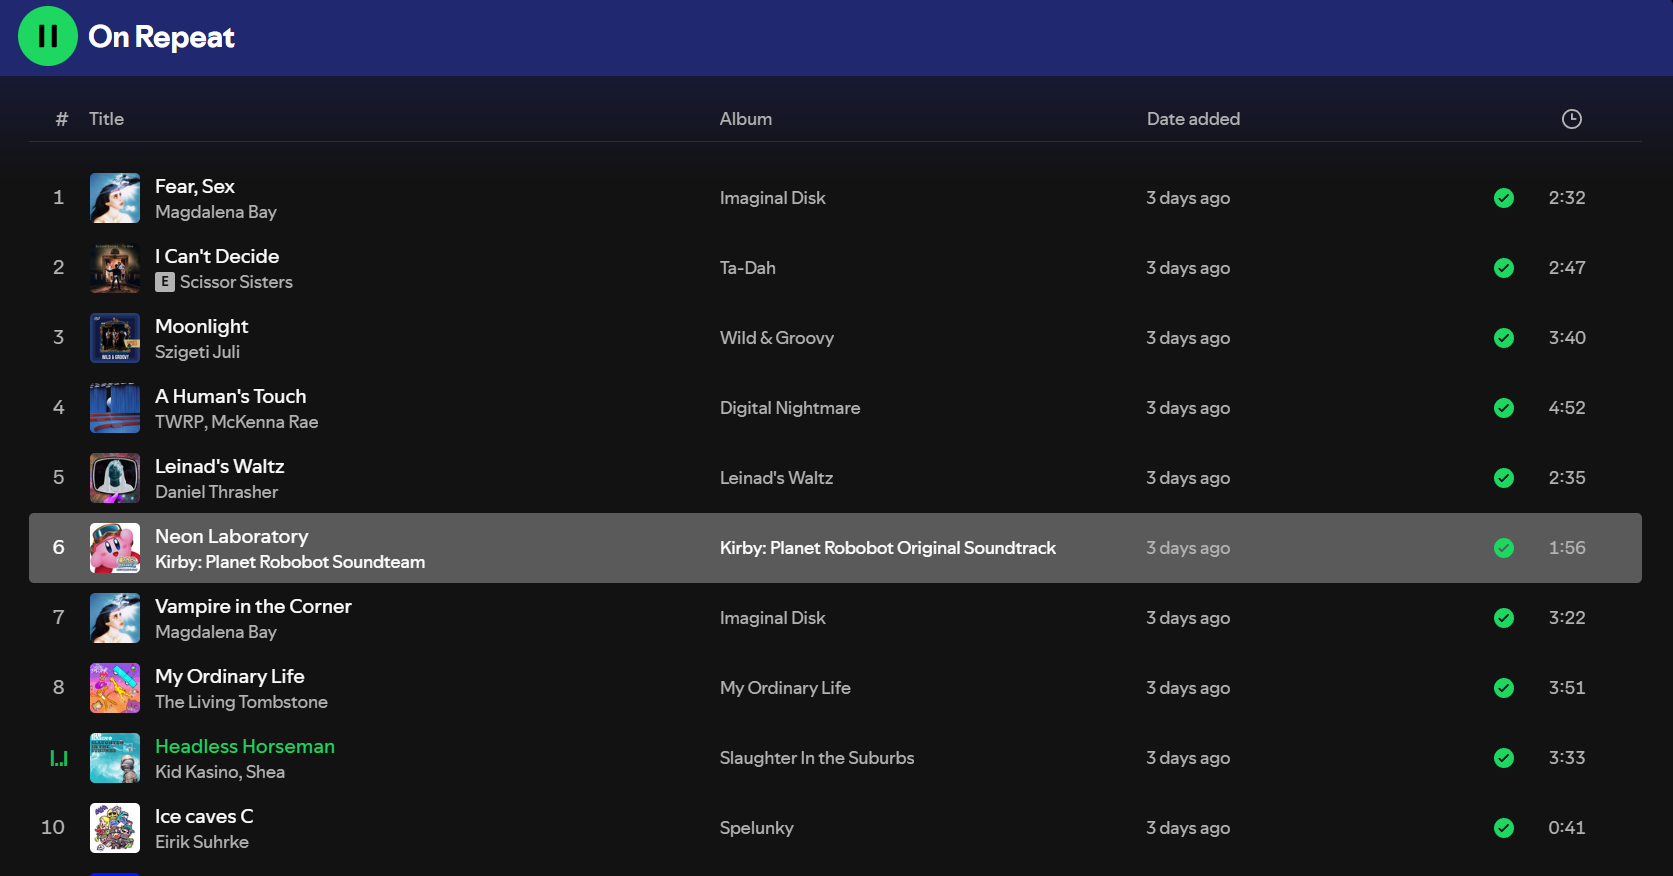Sort tracks by the Title column header

[106, 119]
